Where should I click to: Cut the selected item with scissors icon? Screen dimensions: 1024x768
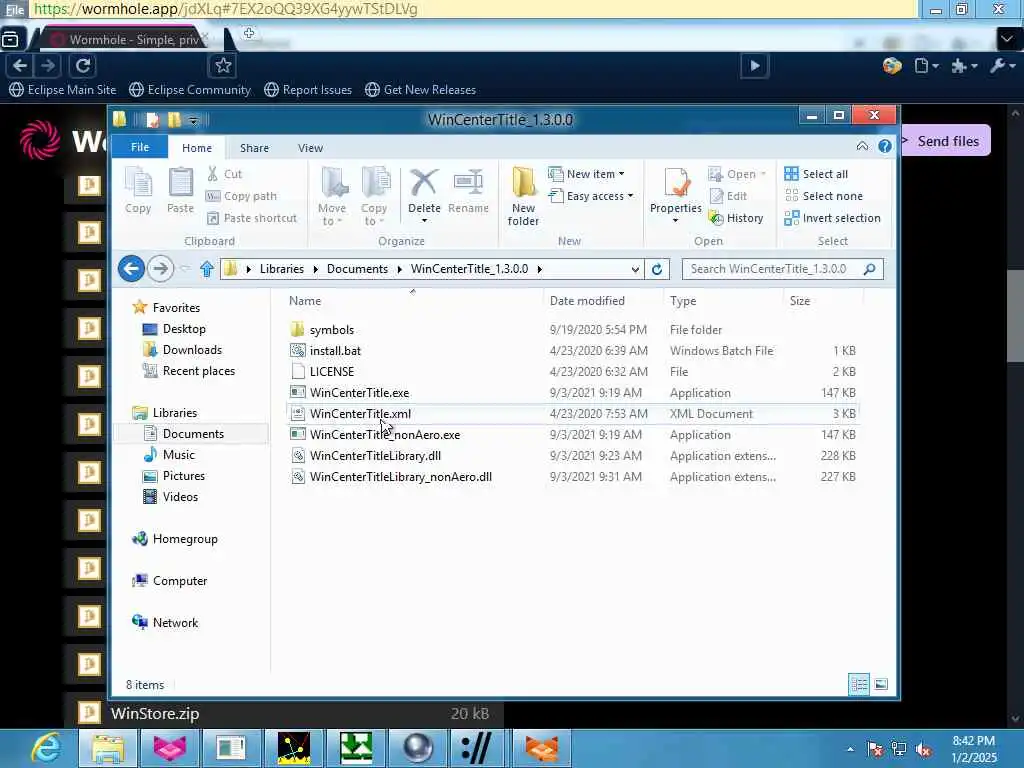click(x=225, y=174)
